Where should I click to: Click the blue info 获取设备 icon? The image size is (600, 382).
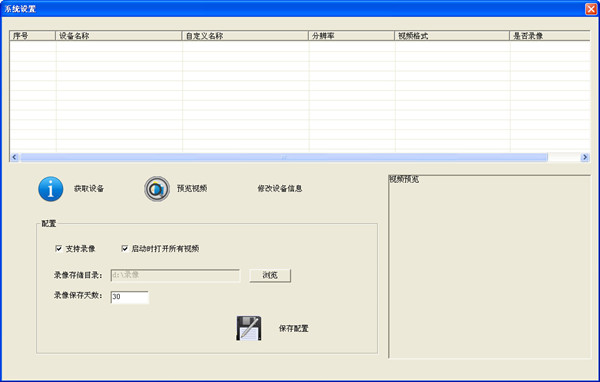[x=51, y=189]
